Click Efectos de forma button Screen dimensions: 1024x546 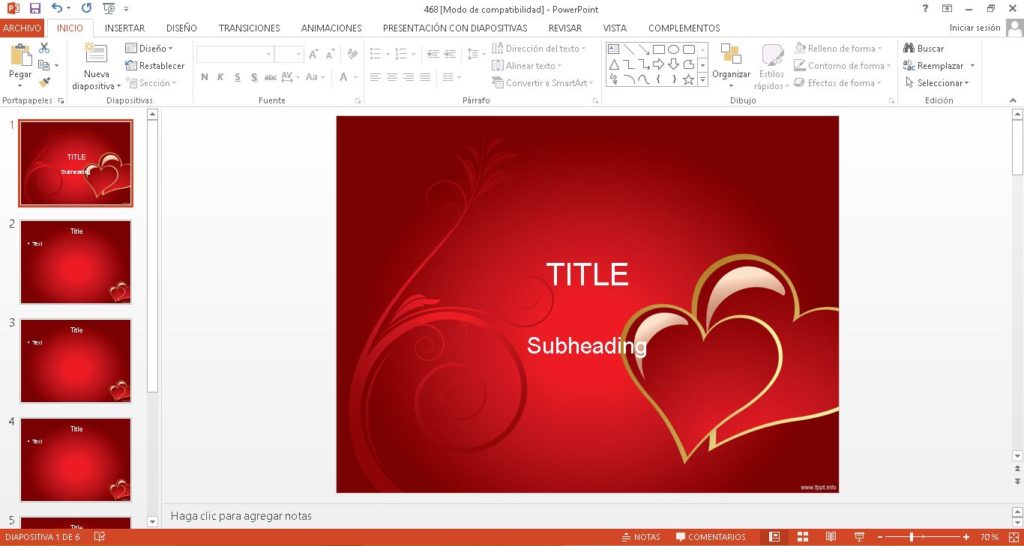[838, 83]
